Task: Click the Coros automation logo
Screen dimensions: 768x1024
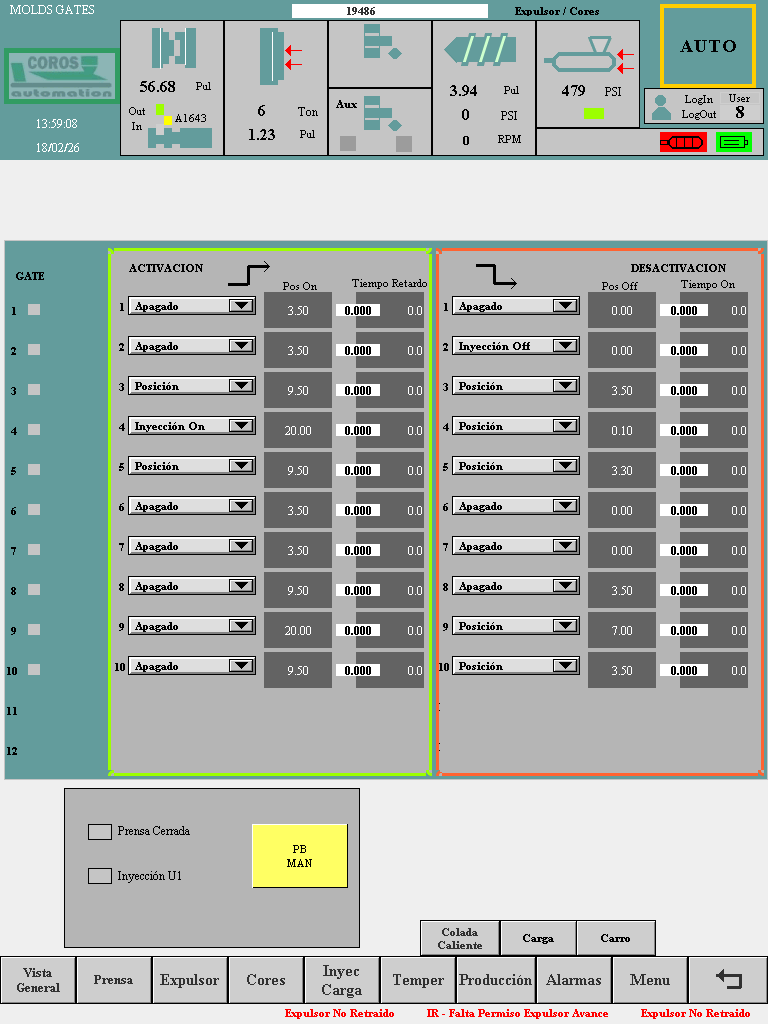Action: pos(61,76)
